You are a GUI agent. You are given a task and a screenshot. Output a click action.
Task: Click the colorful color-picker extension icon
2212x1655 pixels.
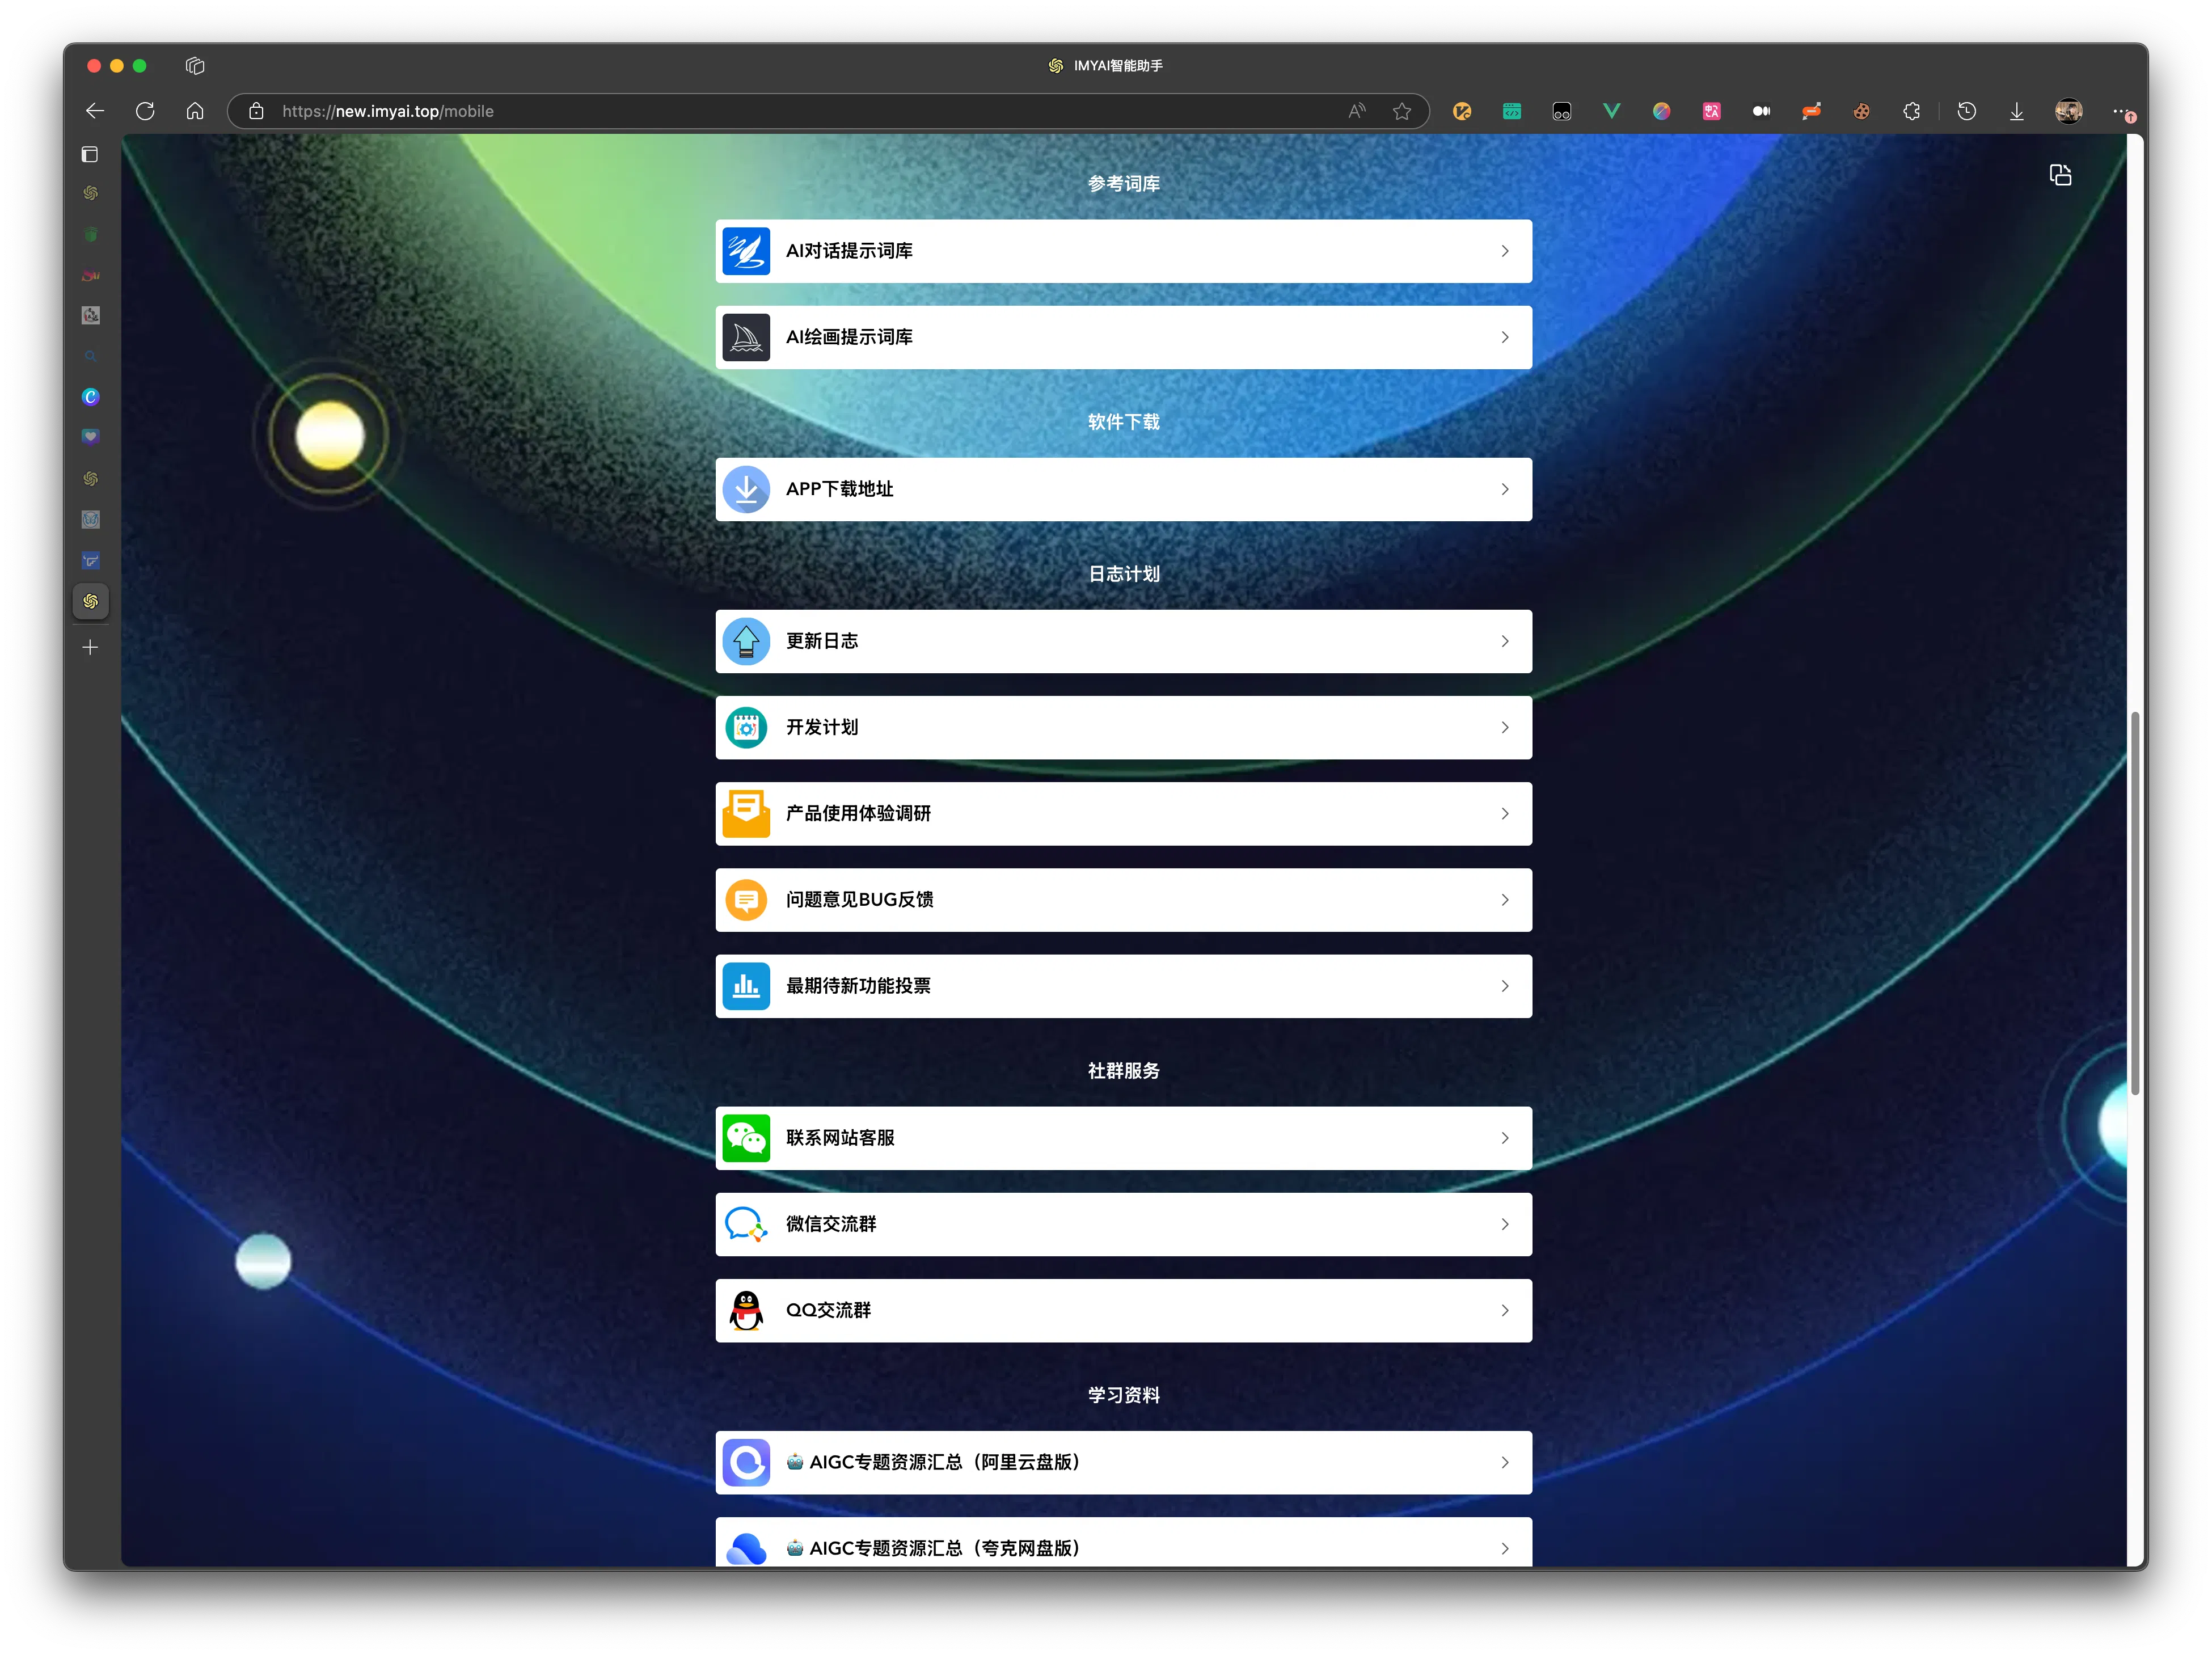pos(1661,111)
